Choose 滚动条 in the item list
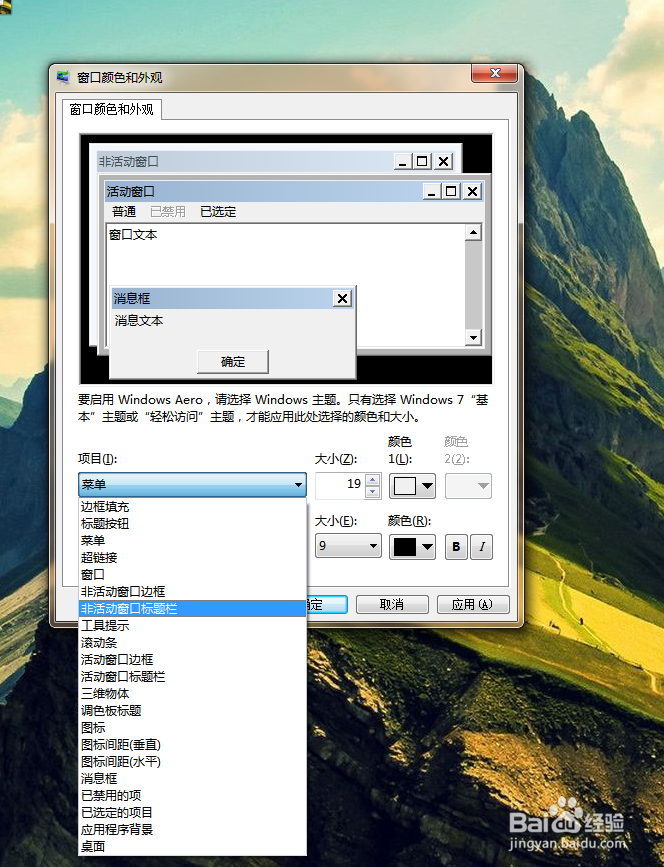The image size is (664, 867). click(x=192, y=643)
